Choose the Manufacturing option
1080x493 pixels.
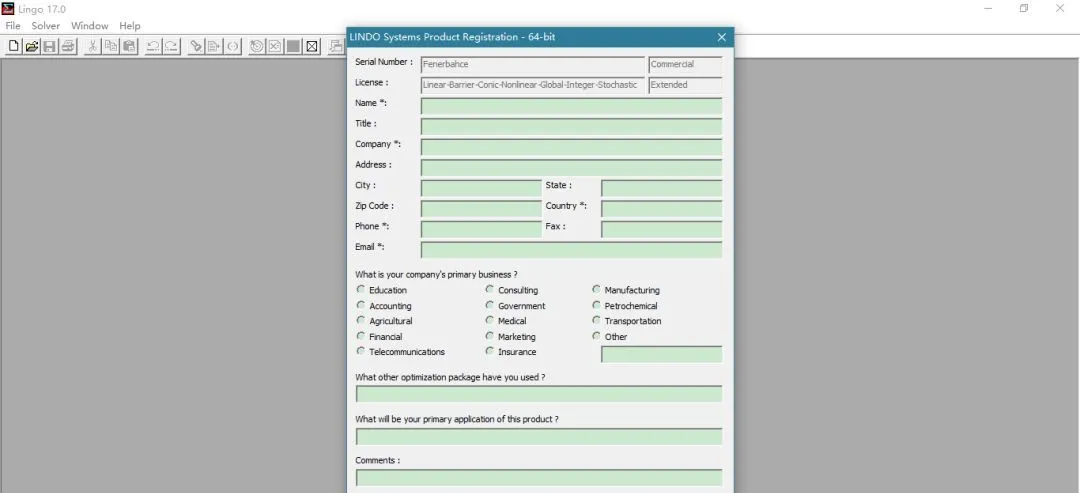(x=596, y=289)
